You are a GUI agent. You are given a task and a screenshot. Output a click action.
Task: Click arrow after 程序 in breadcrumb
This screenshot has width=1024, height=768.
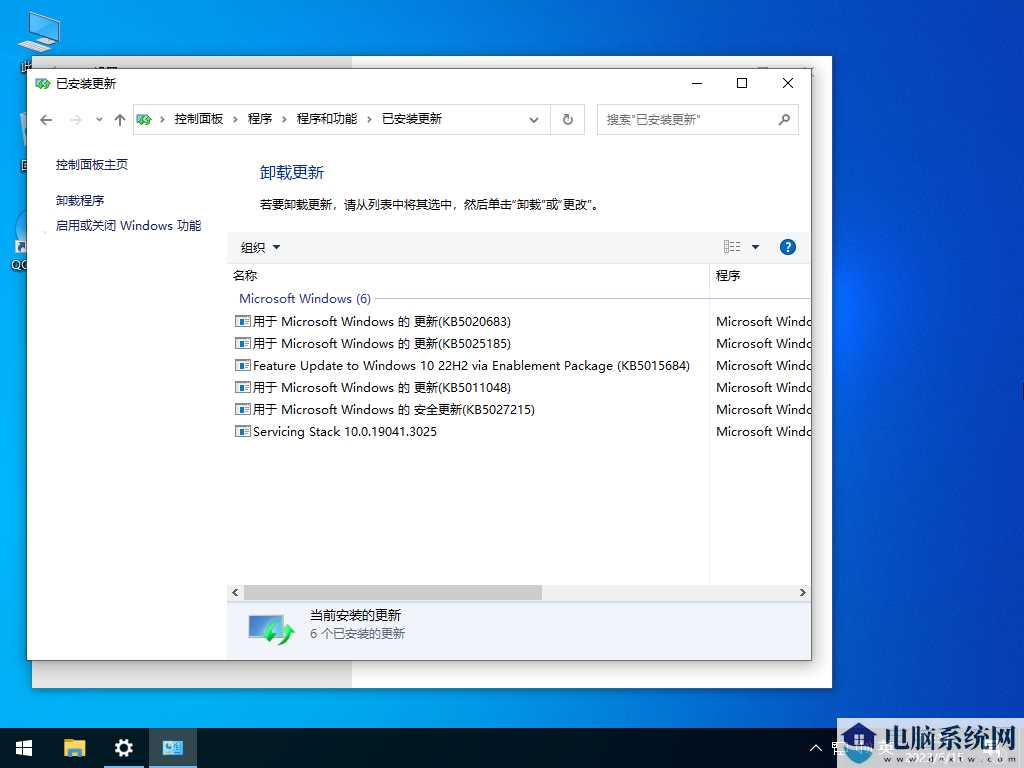(x=284, y=120)
